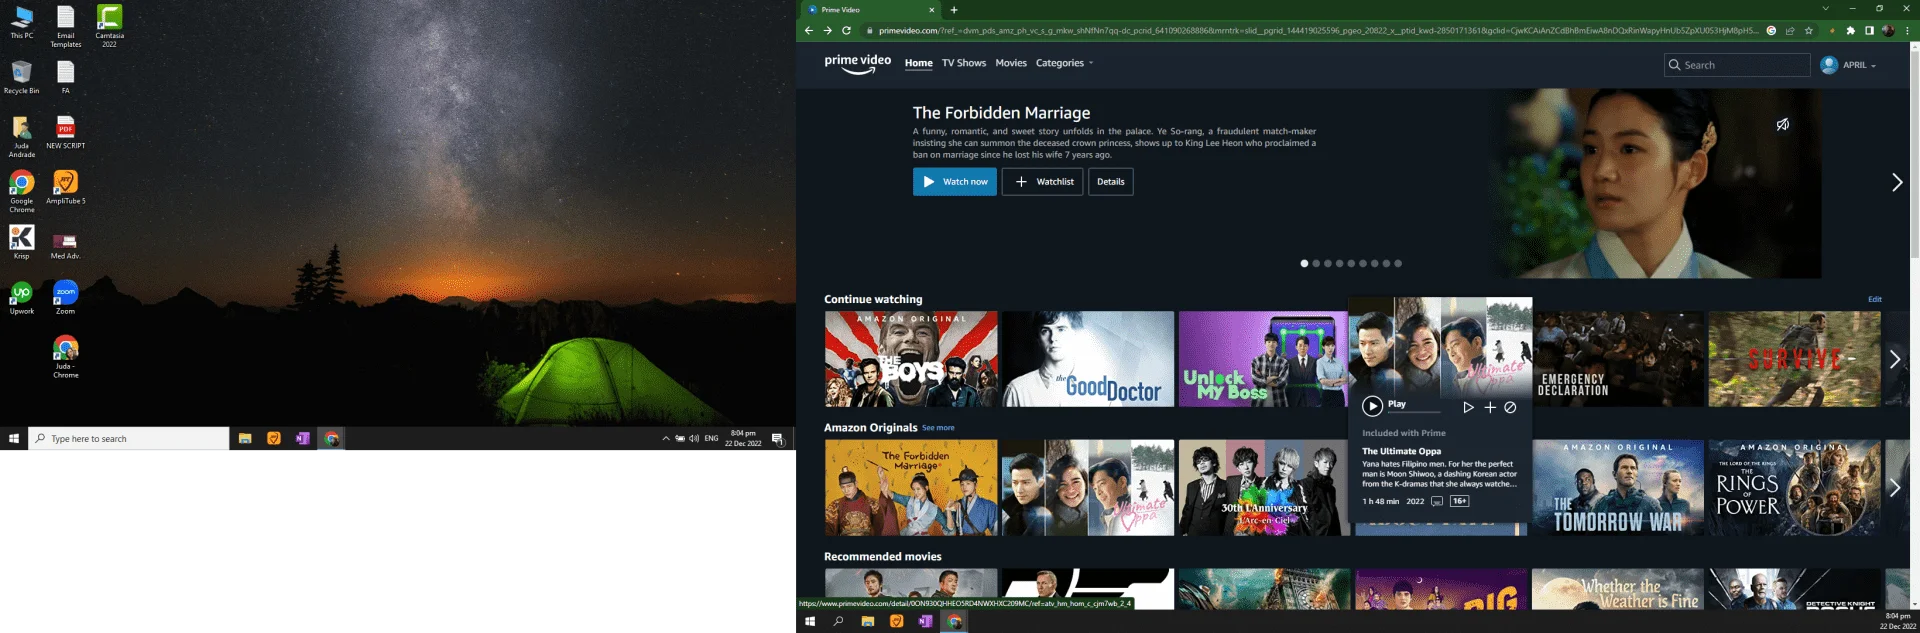Click Chrome address bar URL
The height and width of the screenshot is (633, 1920).
(x=1317, y=31)
